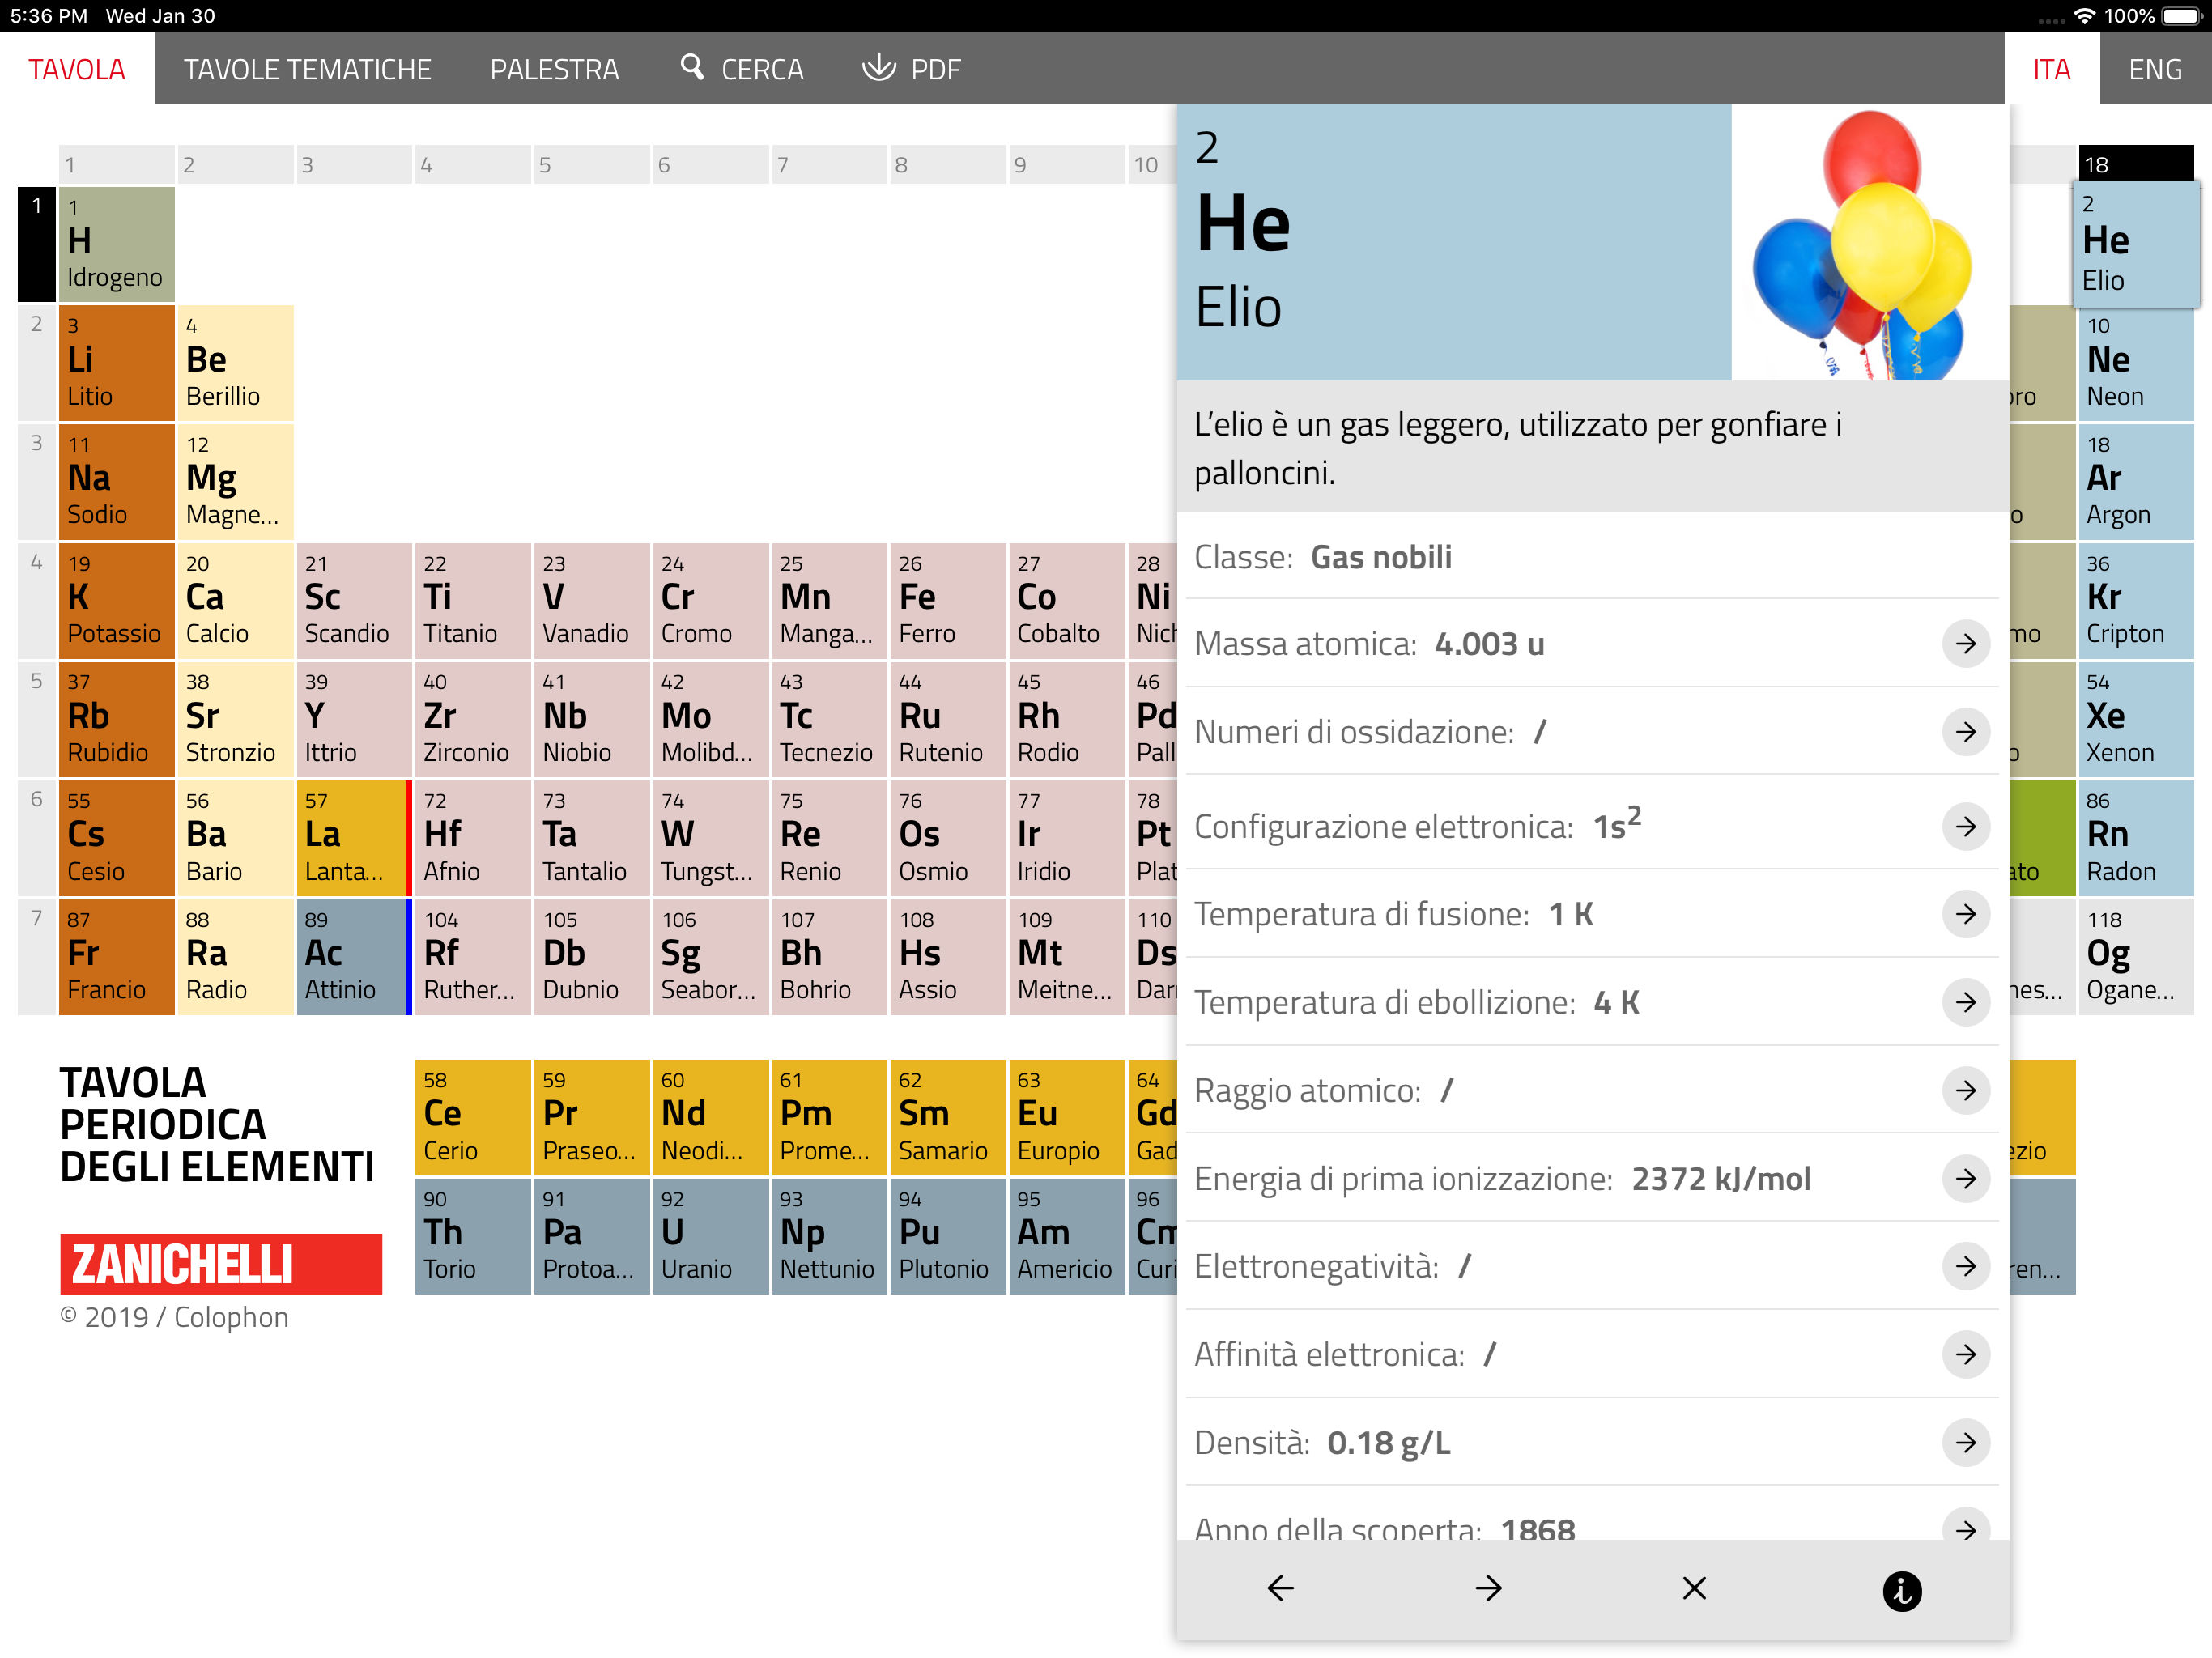
Task: Select group 18 column header
Action: click(2135, 164)
